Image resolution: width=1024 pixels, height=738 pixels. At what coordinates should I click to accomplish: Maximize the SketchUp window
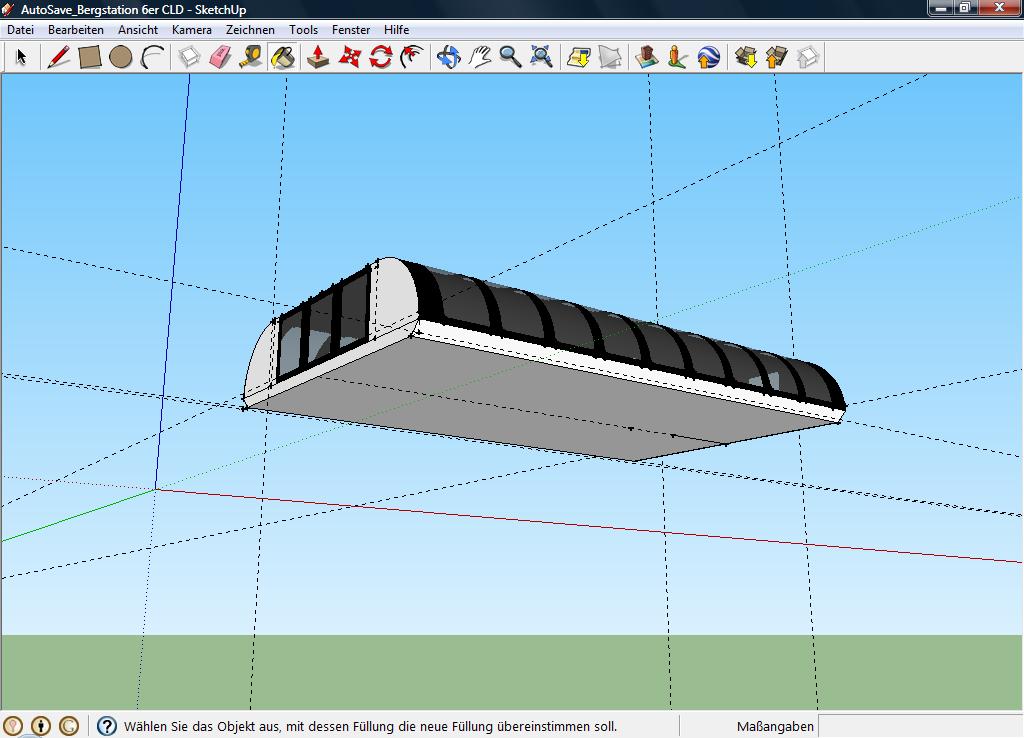pyautogui.click(x=965, y=8)
